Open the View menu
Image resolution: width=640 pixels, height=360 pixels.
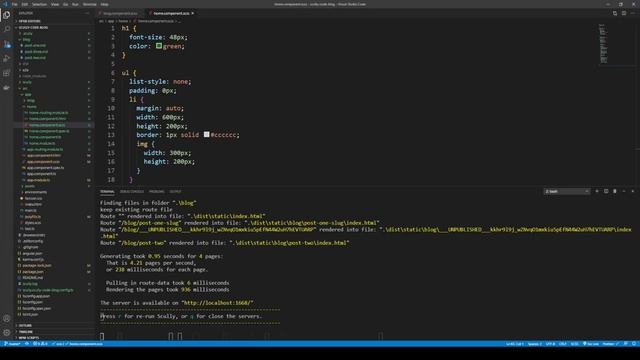[x=55, y=4]
